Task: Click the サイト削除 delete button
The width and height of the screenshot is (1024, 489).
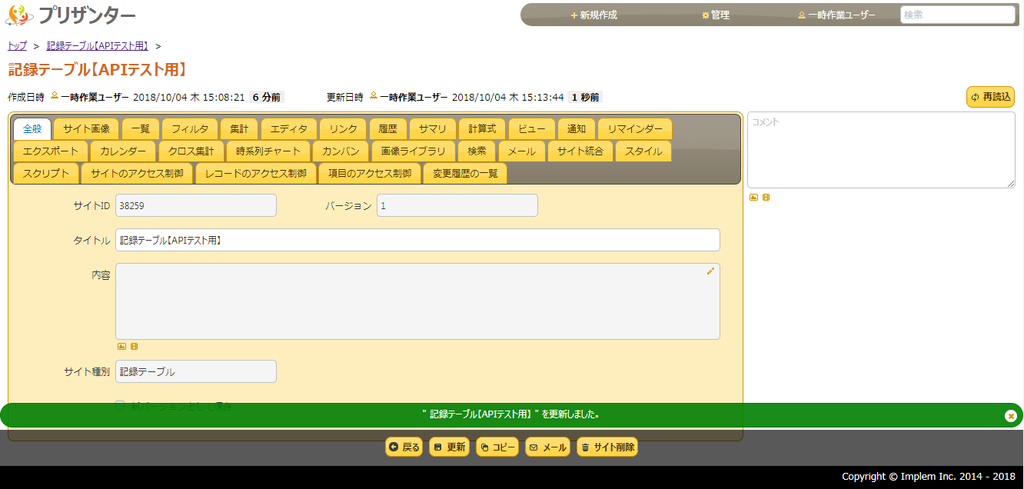Action: (607, 447)
